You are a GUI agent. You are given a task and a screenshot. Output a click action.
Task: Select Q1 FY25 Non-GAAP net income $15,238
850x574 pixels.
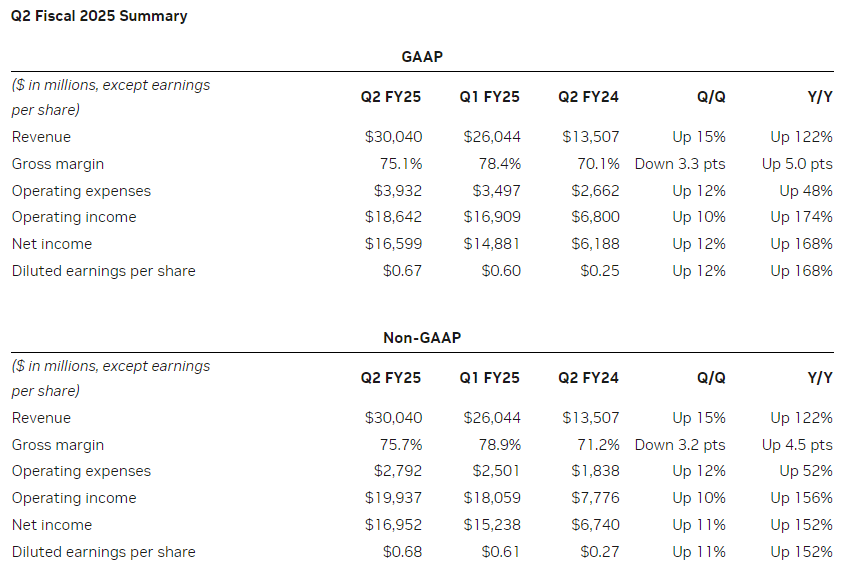tap(491, 525)
